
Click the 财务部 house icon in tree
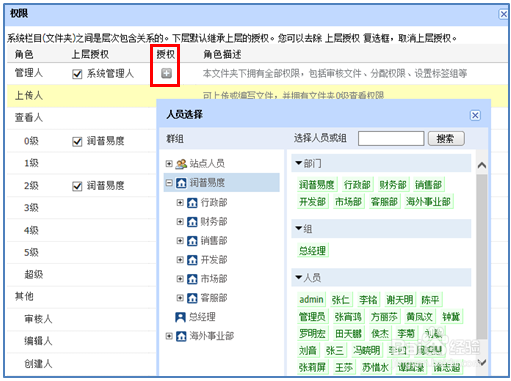[x=192, y=222]
